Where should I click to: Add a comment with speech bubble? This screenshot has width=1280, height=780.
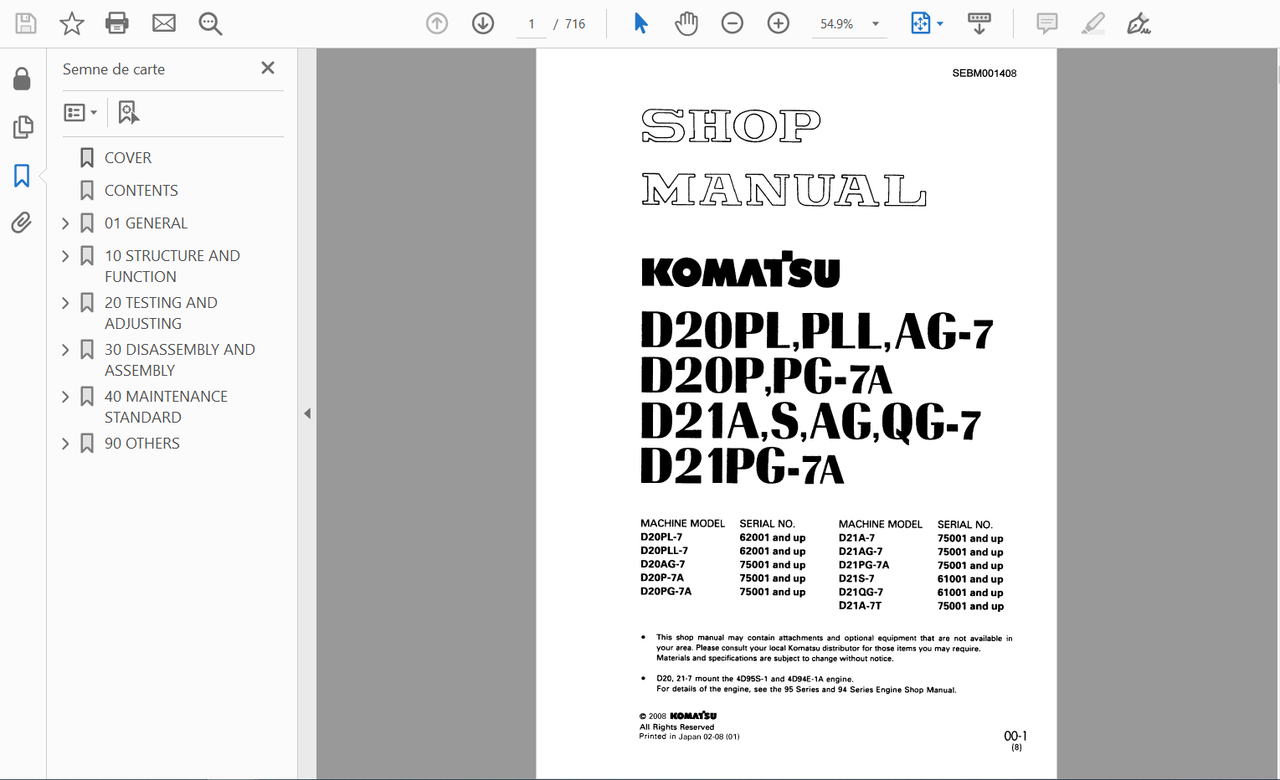(x=1047, y=23)
